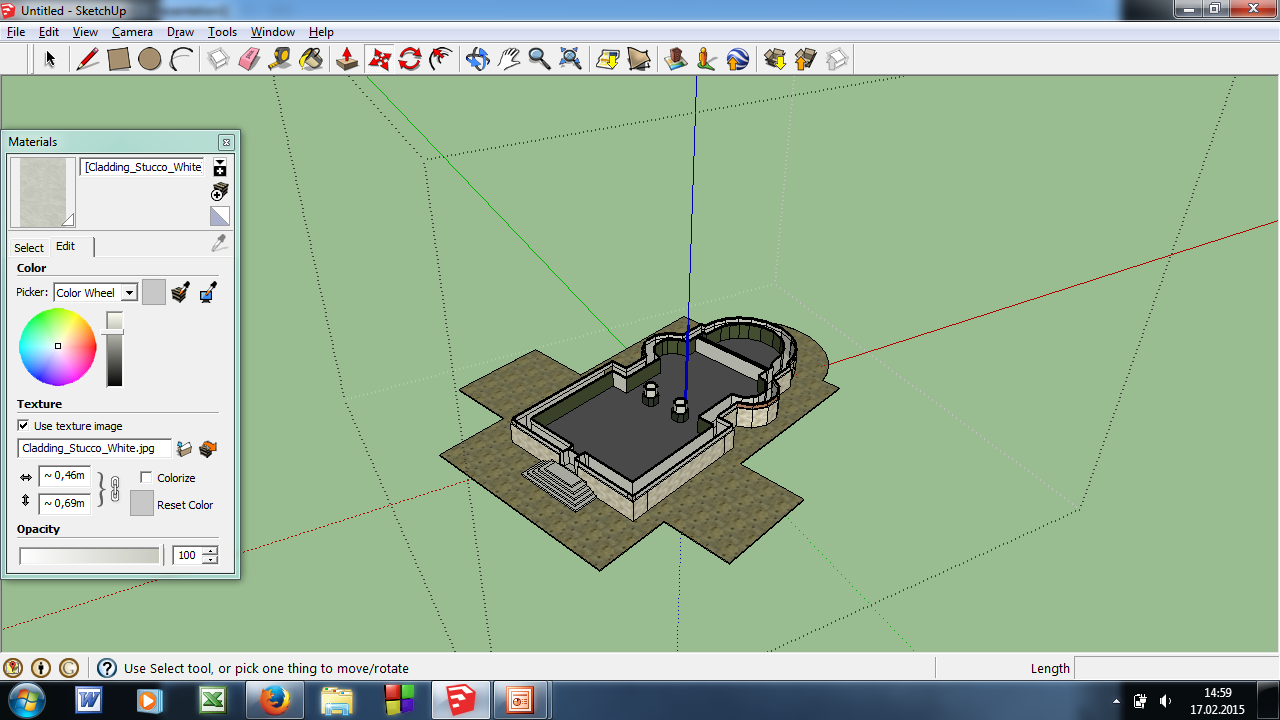Open Firefox from the taskbar
The image size is (1280, 720).
click(x=274, y=700)
